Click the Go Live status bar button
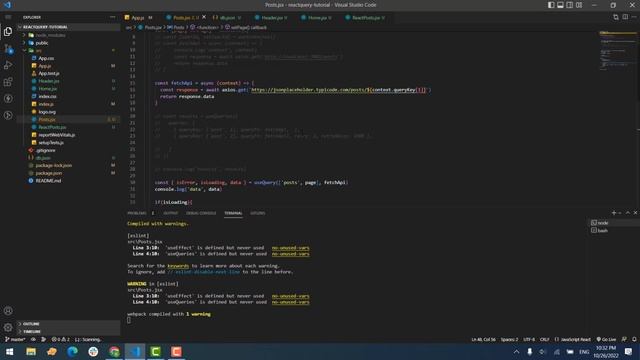640x360 pixels. (606, 340)
